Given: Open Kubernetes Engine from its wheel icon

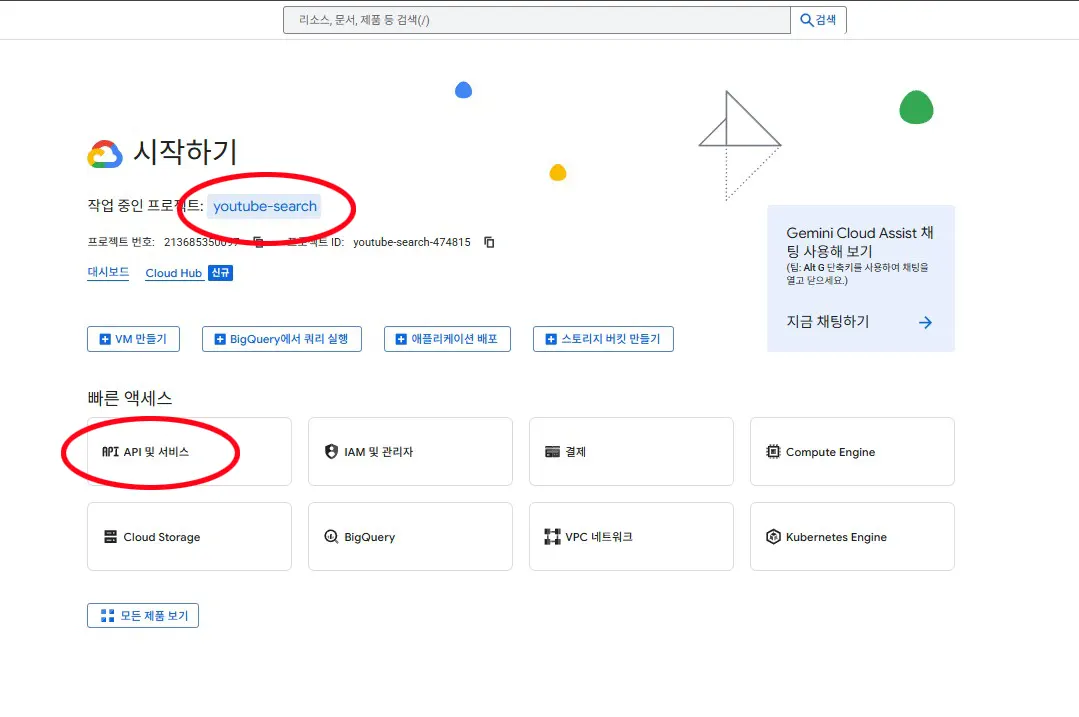Looking at the screenshot, I should tap(773, 536).
